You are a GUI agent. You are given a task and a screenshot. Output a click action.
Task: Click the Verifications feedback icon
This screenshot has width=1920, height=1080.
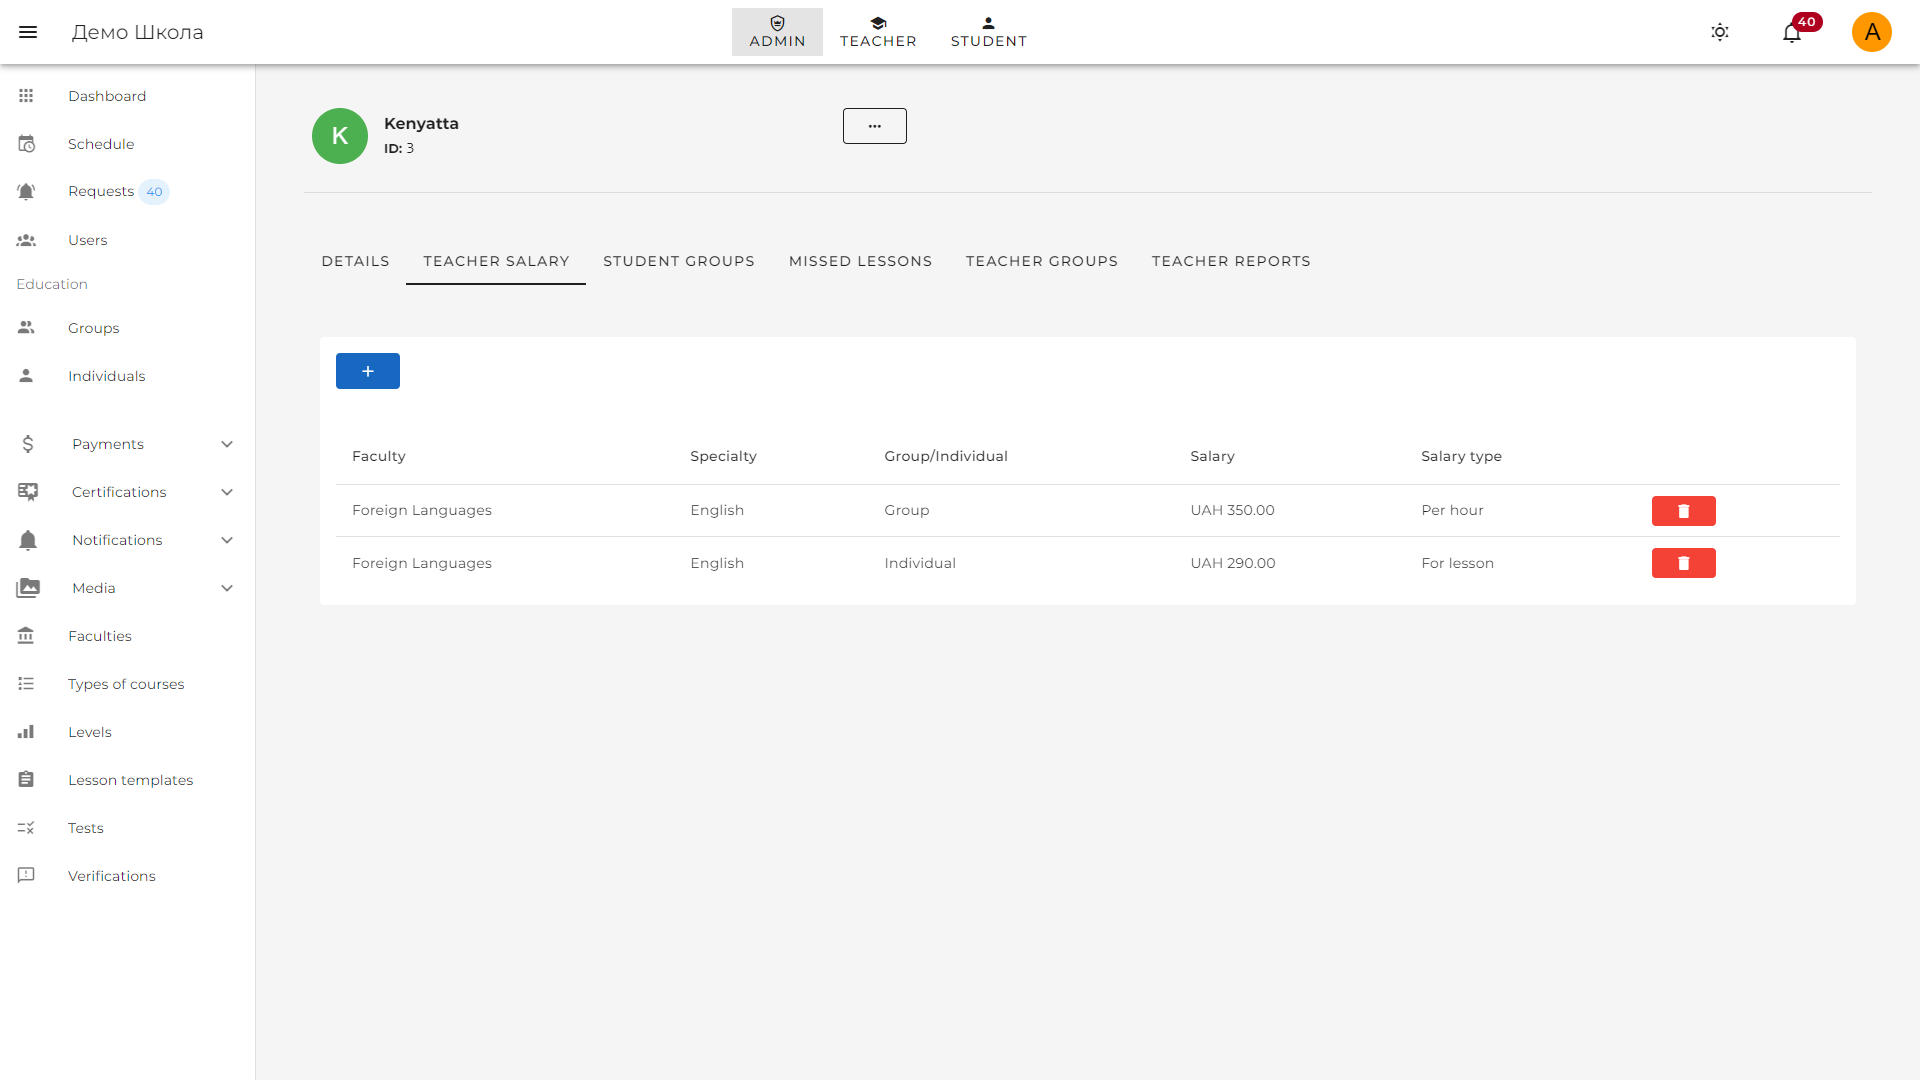click(26, 876)
